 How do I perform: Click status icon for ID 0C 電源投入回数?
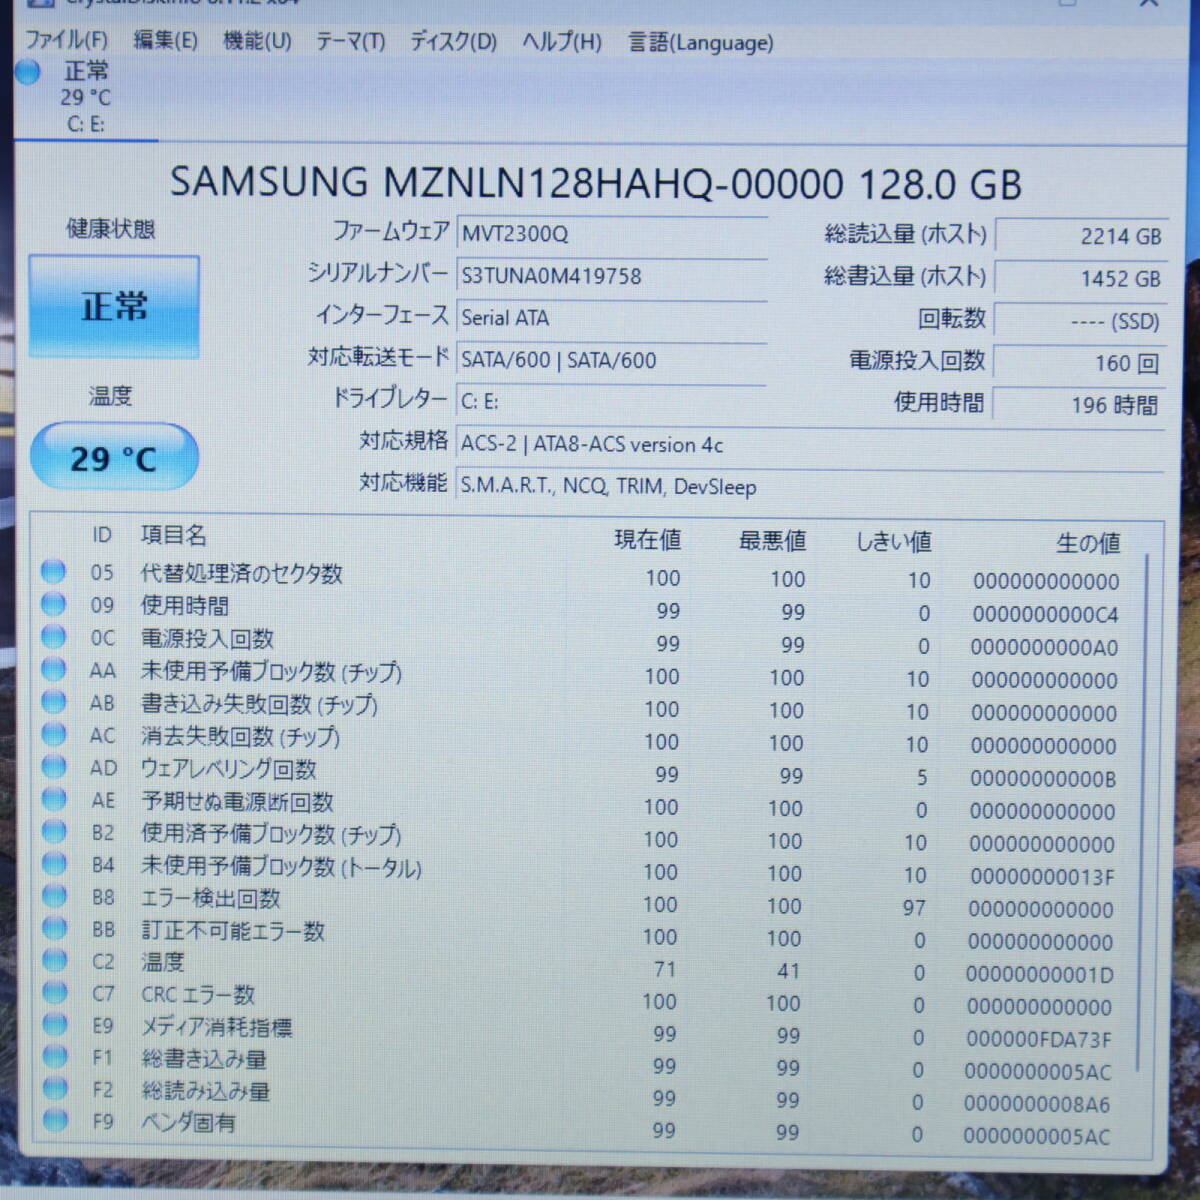pyautogui.click(x=53, y=637)
